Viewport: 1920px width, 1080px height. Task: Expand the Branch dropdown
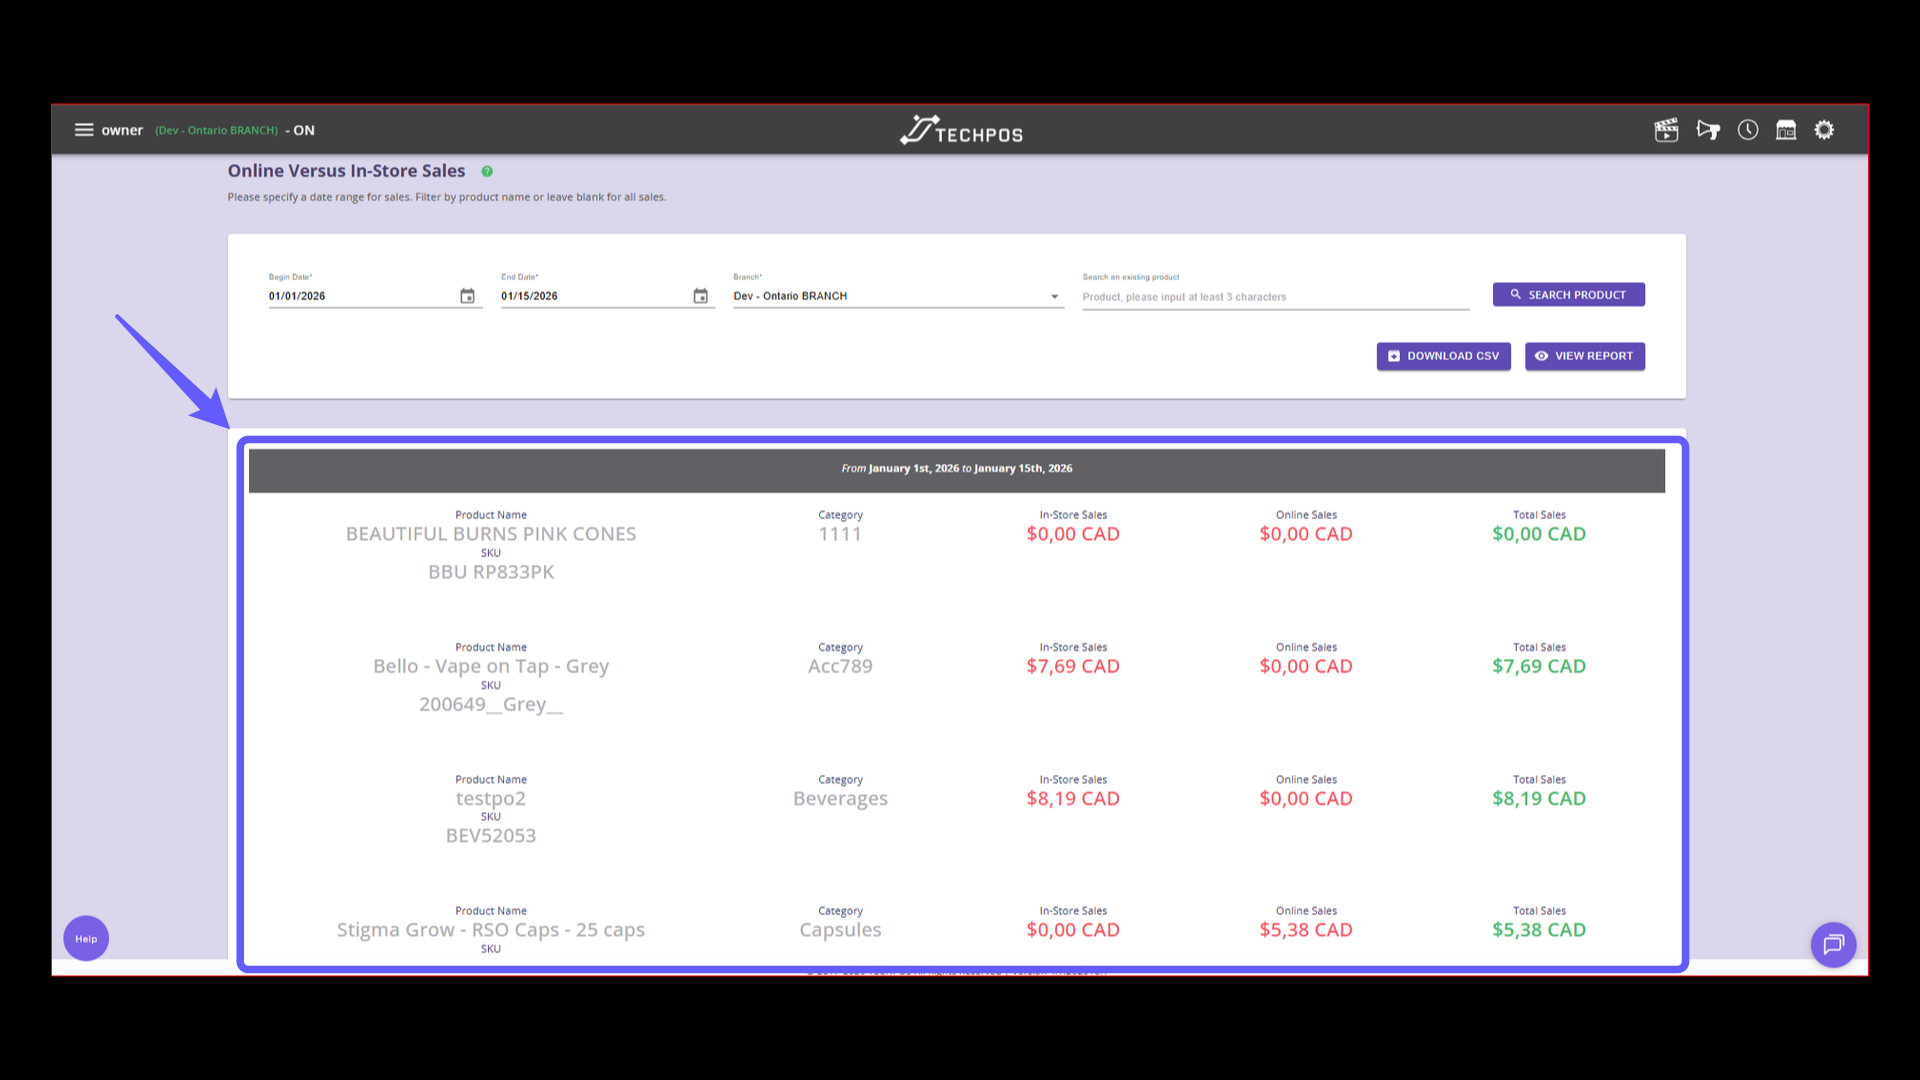coord(1055,296)
